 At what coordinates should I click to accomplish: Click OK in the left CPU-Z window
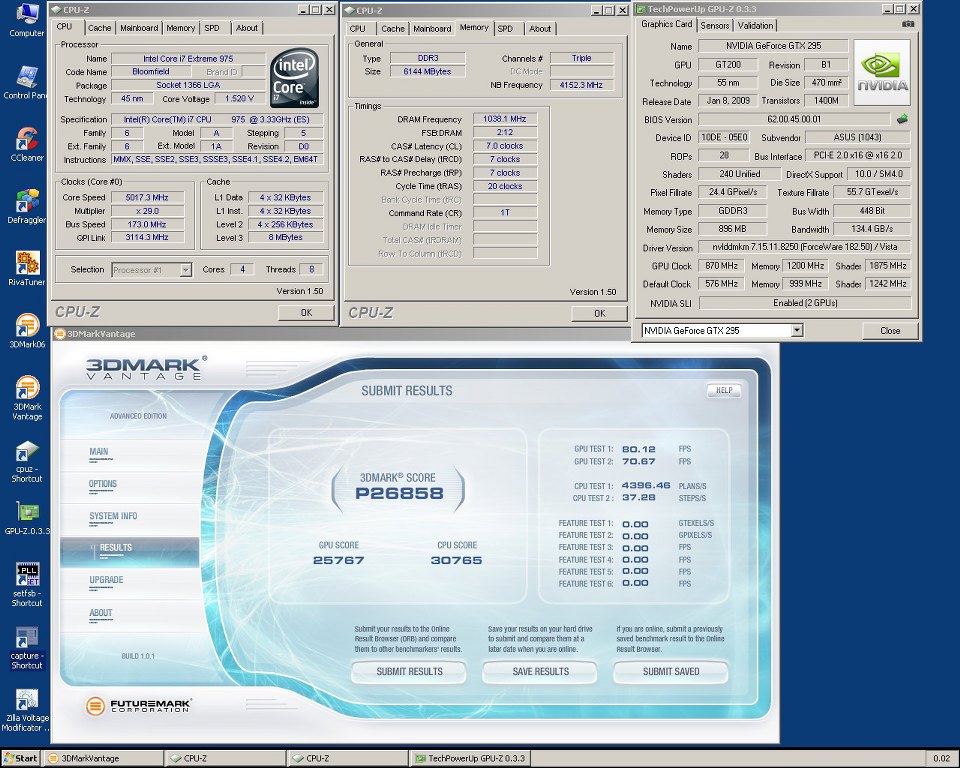click(306, 313)
